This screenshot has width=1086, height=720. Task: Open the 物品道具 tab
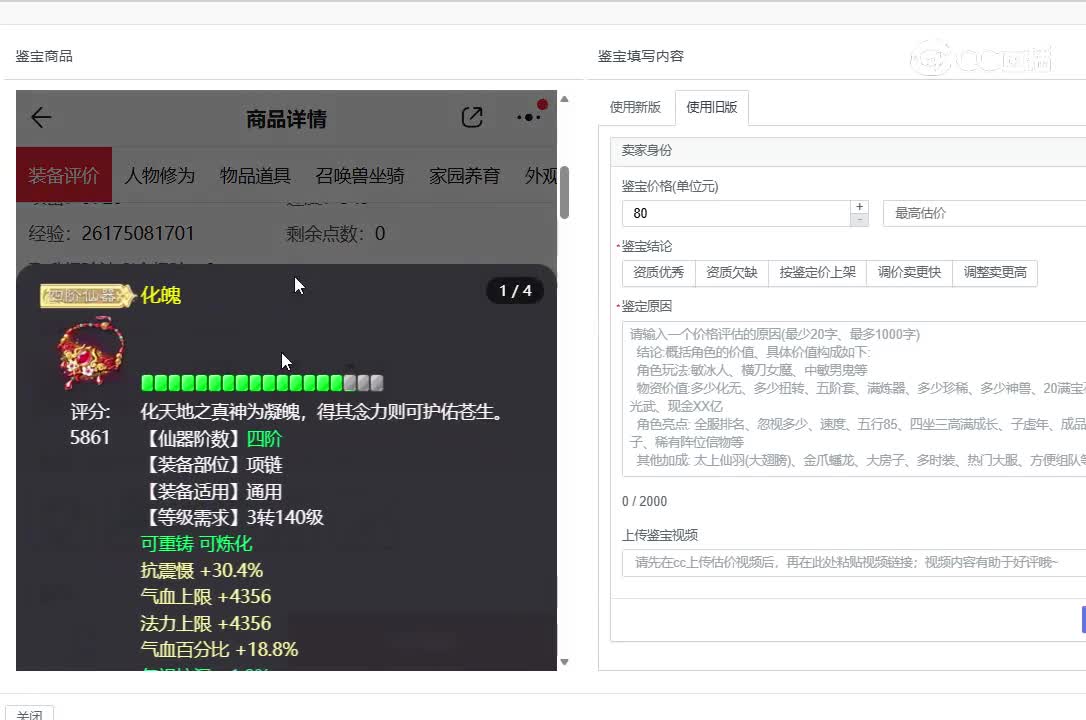pyautogui.click(x=255, y=176)
